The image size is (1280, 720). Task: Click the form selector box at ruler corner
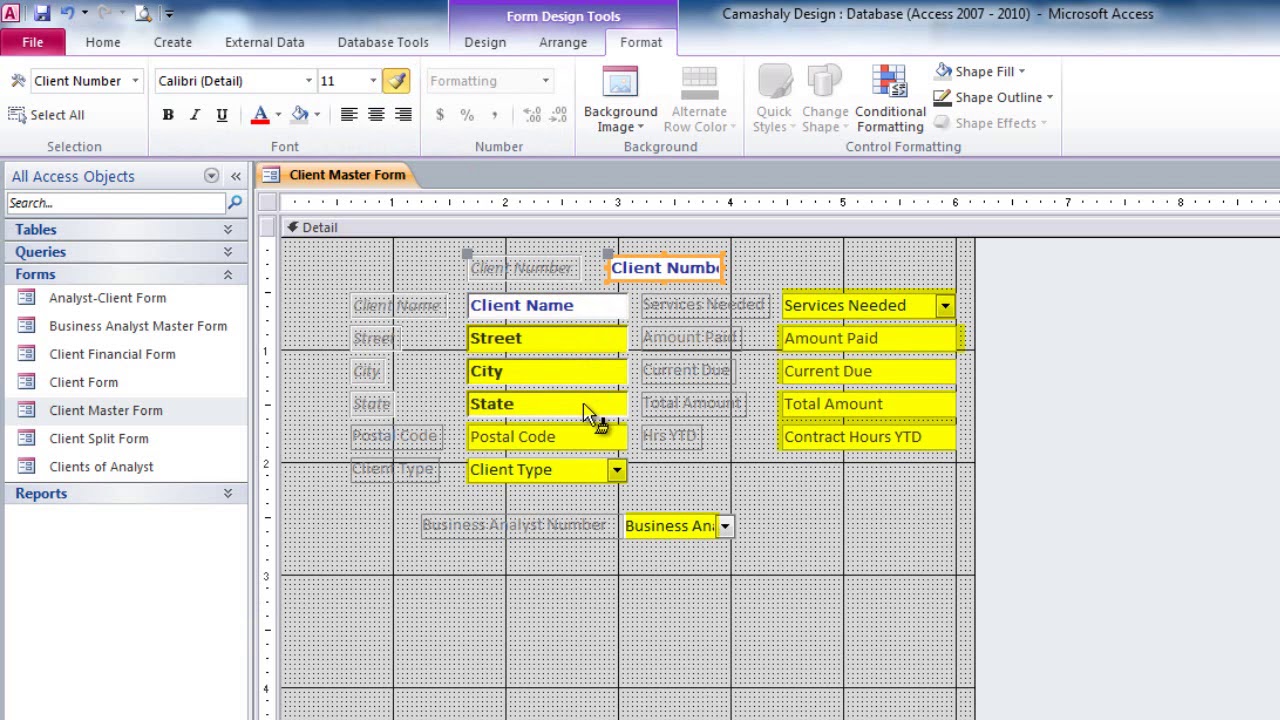(x=267, y=202)
